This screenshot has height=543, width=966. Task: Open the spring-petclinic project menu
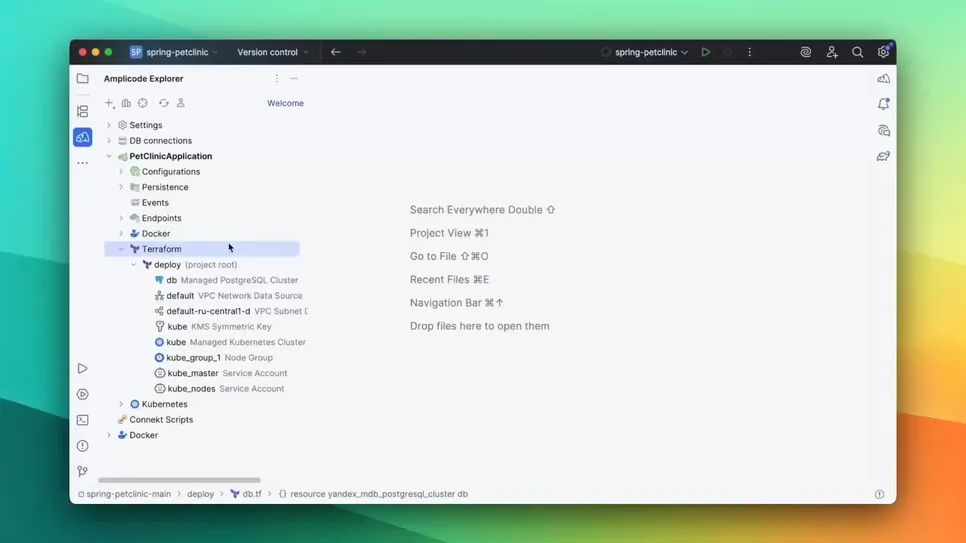(174, 52)
